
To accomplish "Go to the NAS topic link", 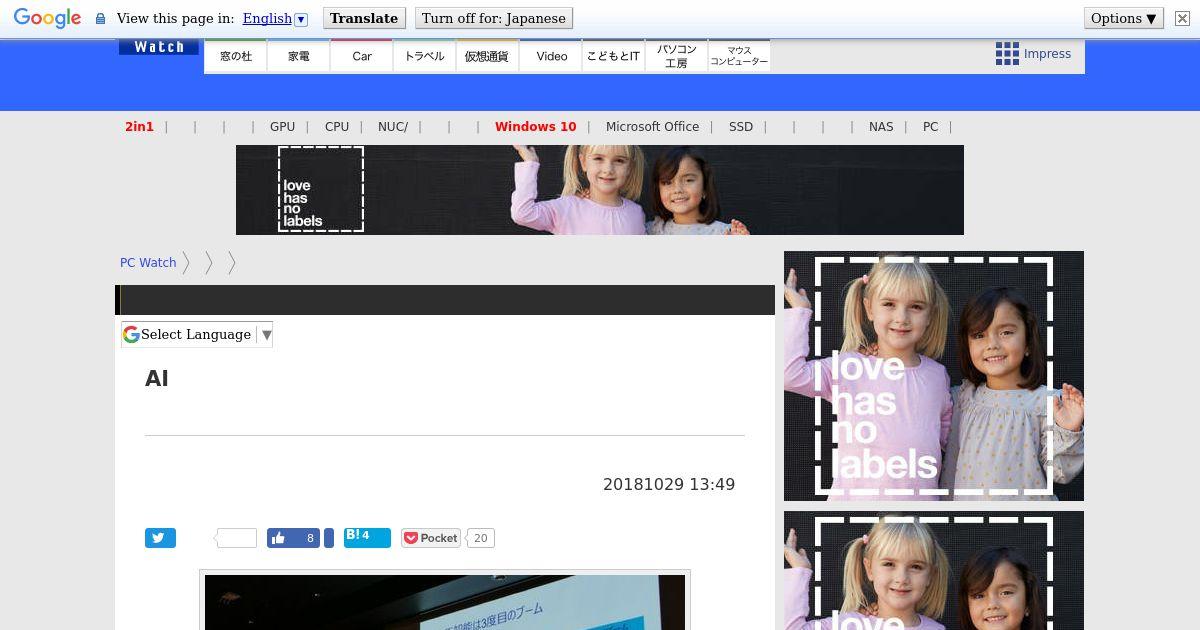I will coord(881,127).
